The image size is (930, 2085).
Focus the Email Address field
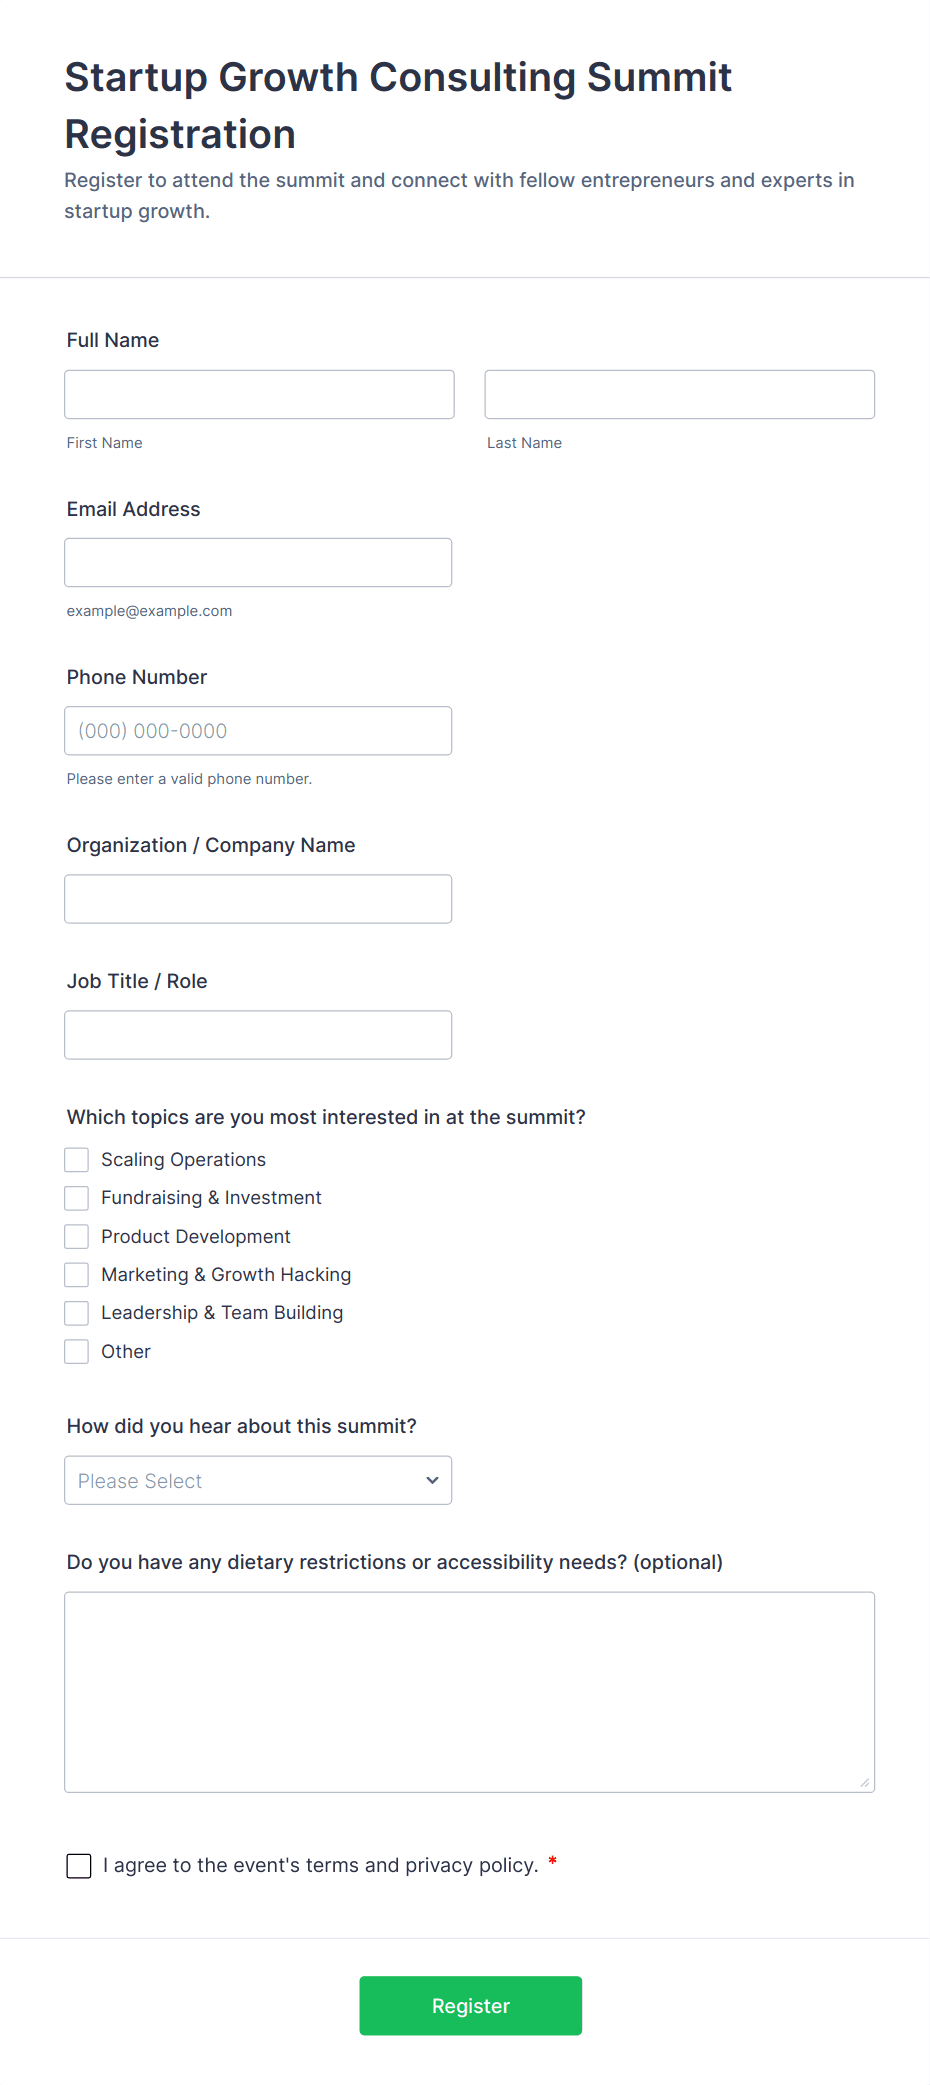258,563
